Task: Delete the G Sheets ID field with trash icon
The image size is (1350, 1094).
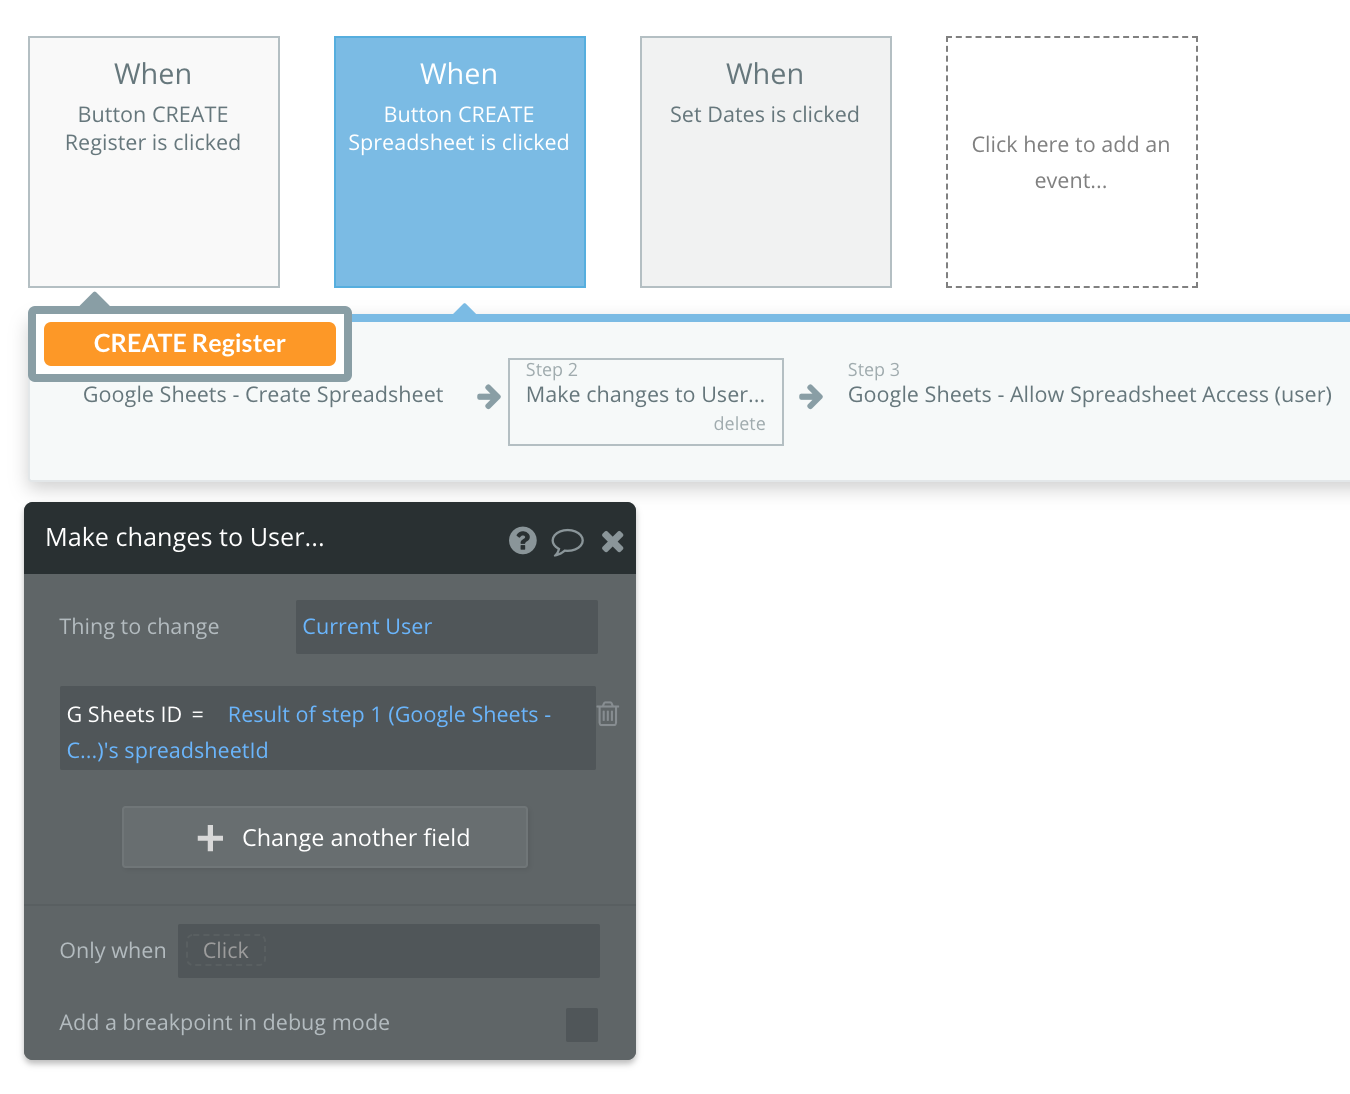Action: tap(608, 714)
